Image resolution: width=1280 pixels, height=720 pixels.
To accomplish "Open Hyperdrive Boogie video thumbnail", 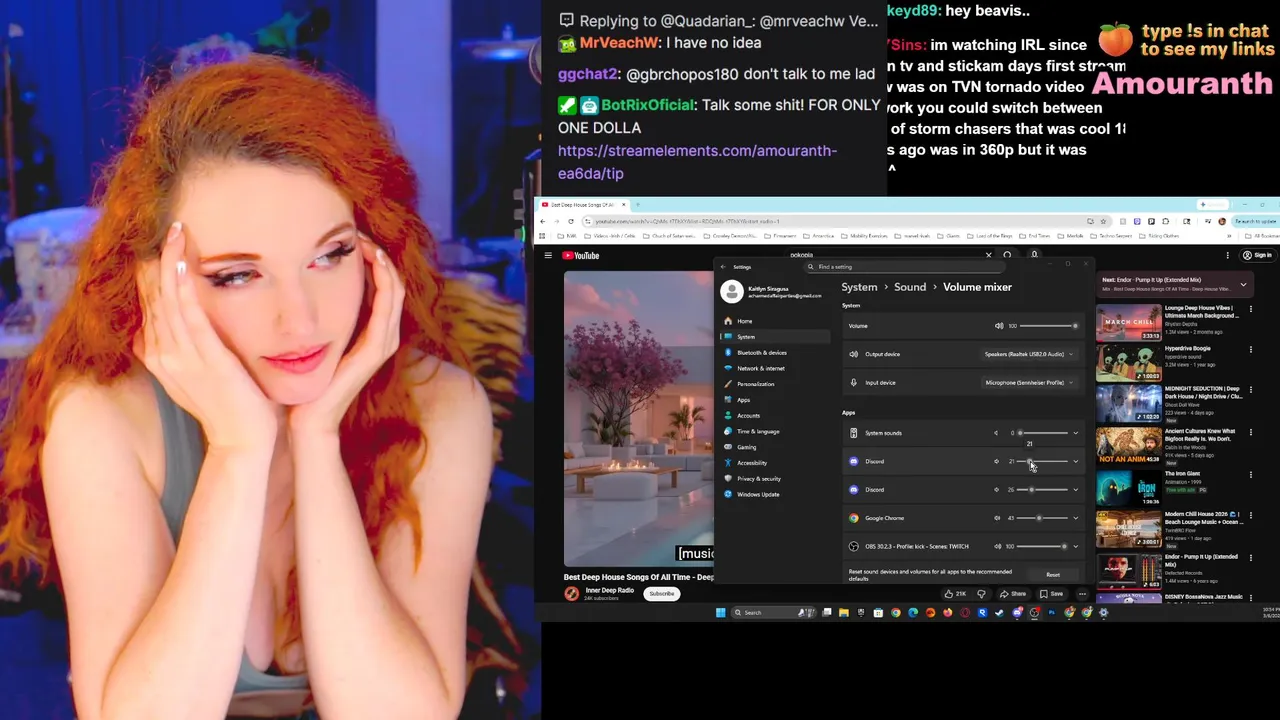I will pyautogui.click(x=1129, y=363).
